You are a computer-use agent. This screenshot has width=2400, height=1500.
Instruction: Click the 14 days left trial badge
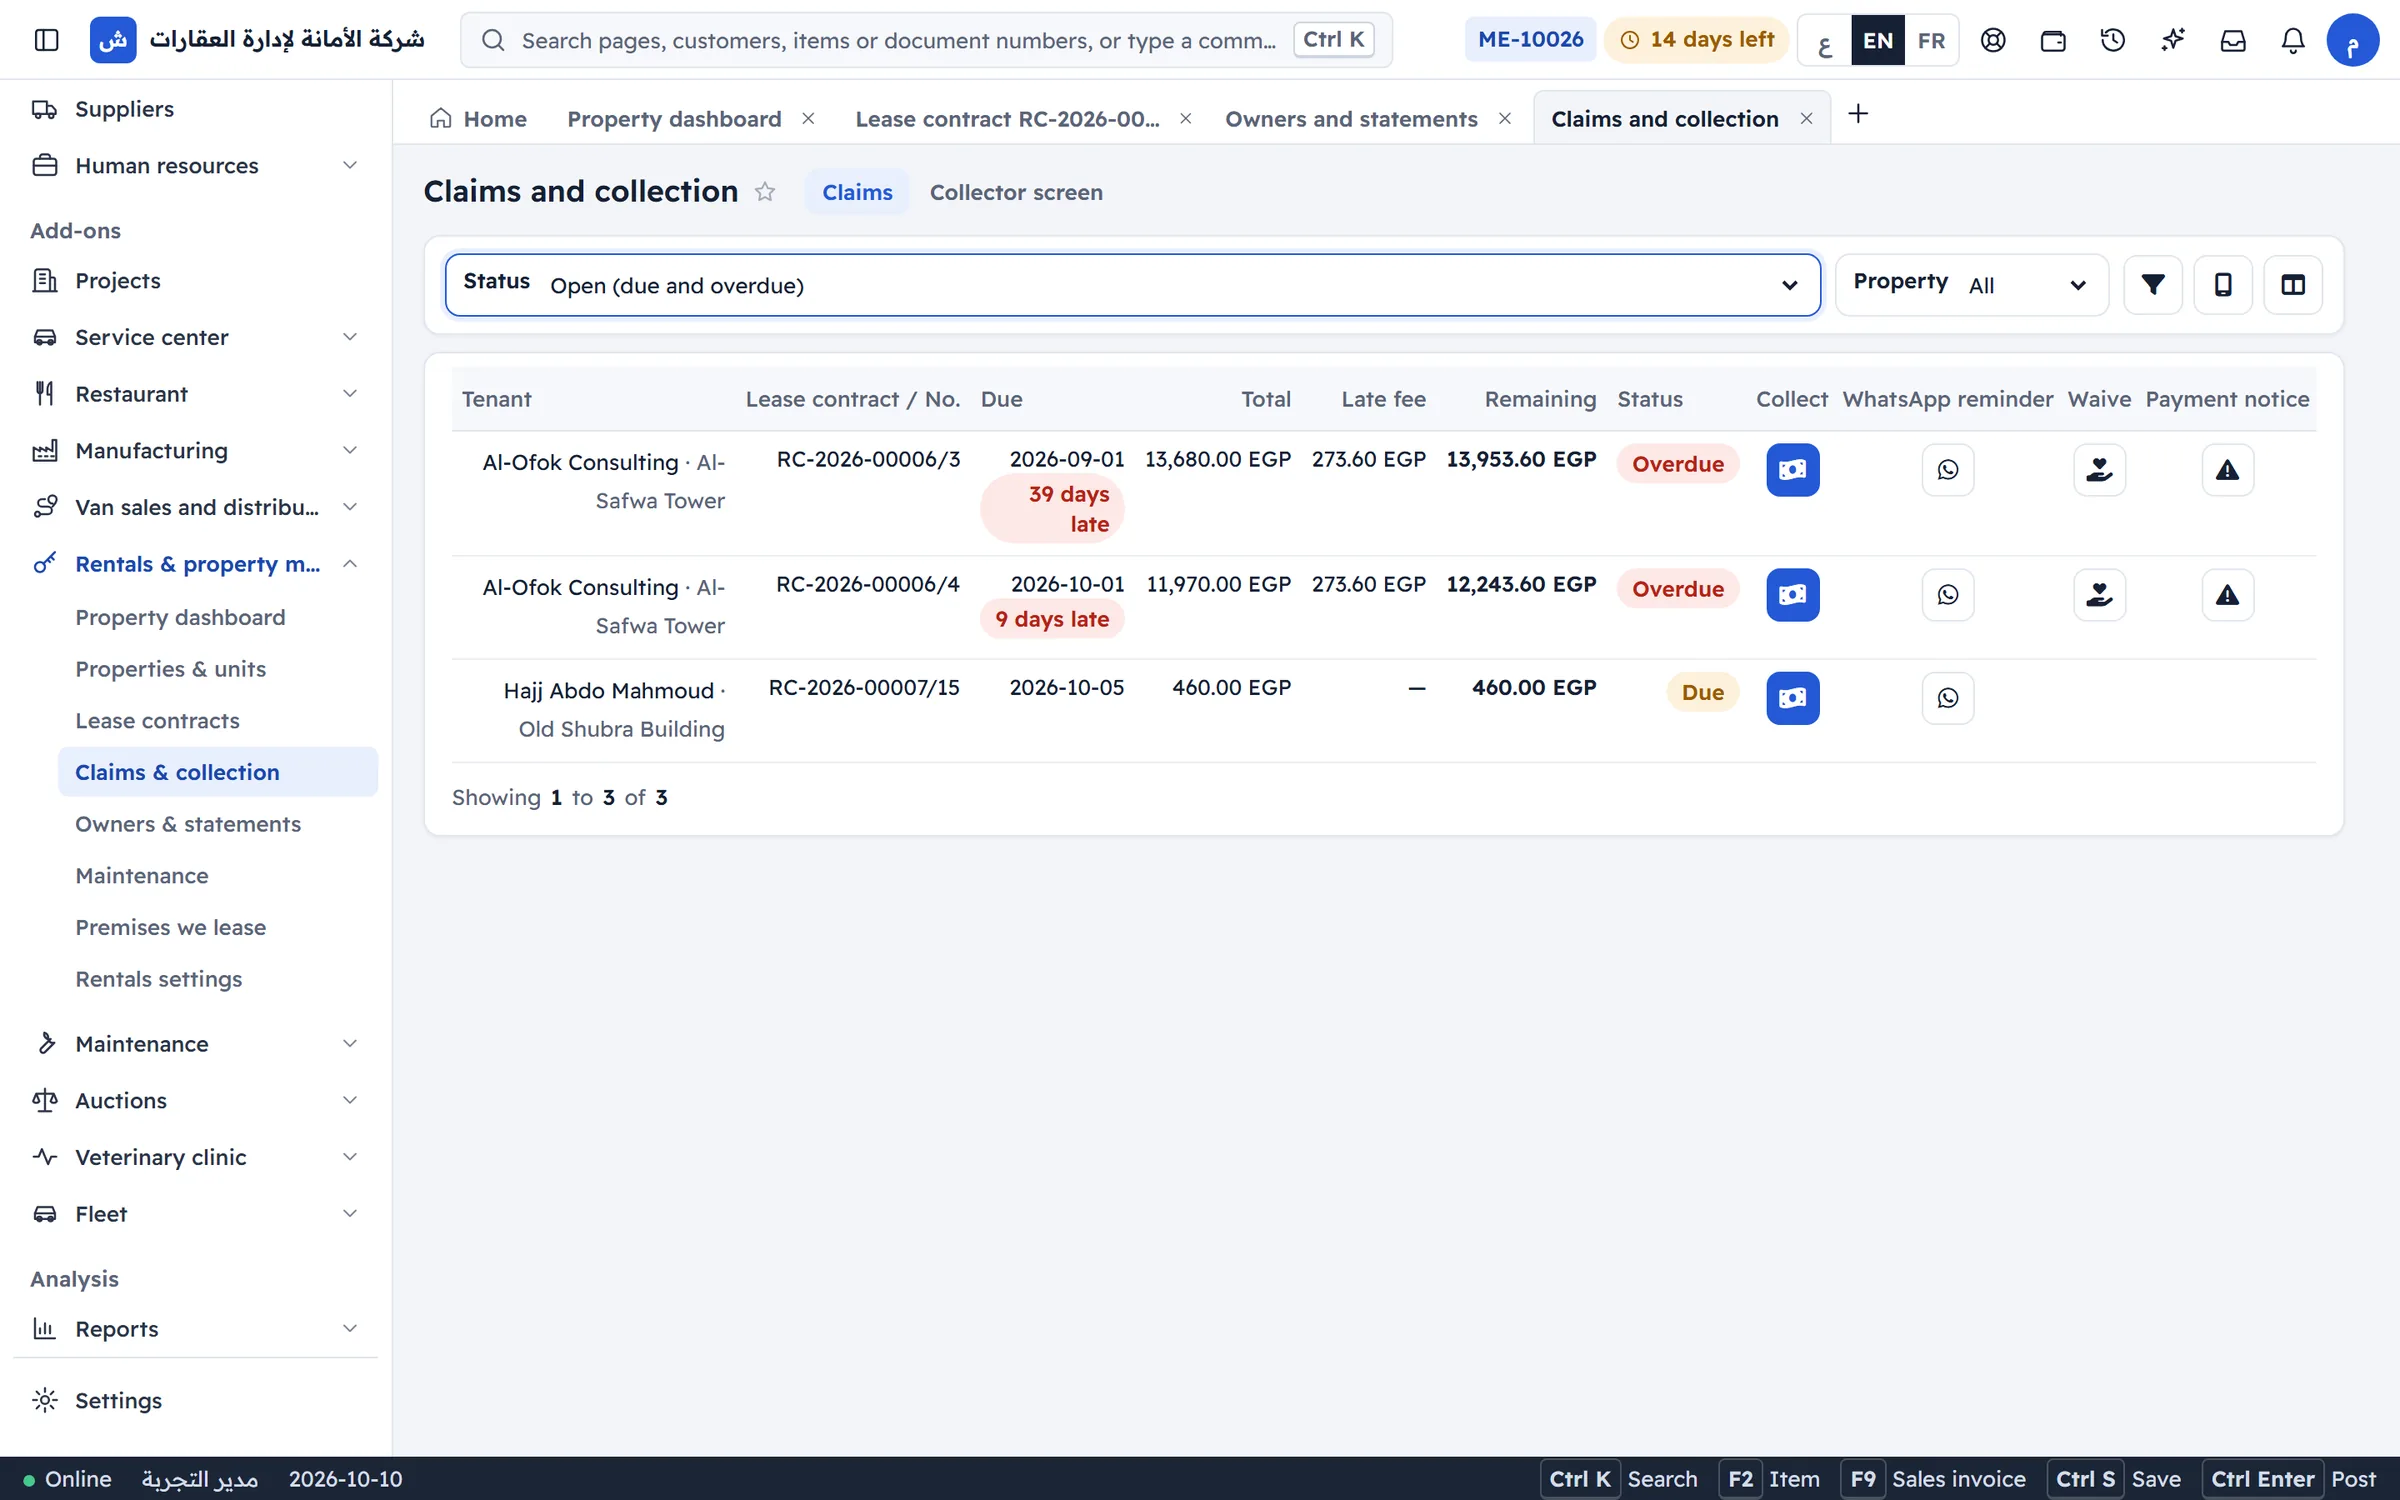[1696, 40]
